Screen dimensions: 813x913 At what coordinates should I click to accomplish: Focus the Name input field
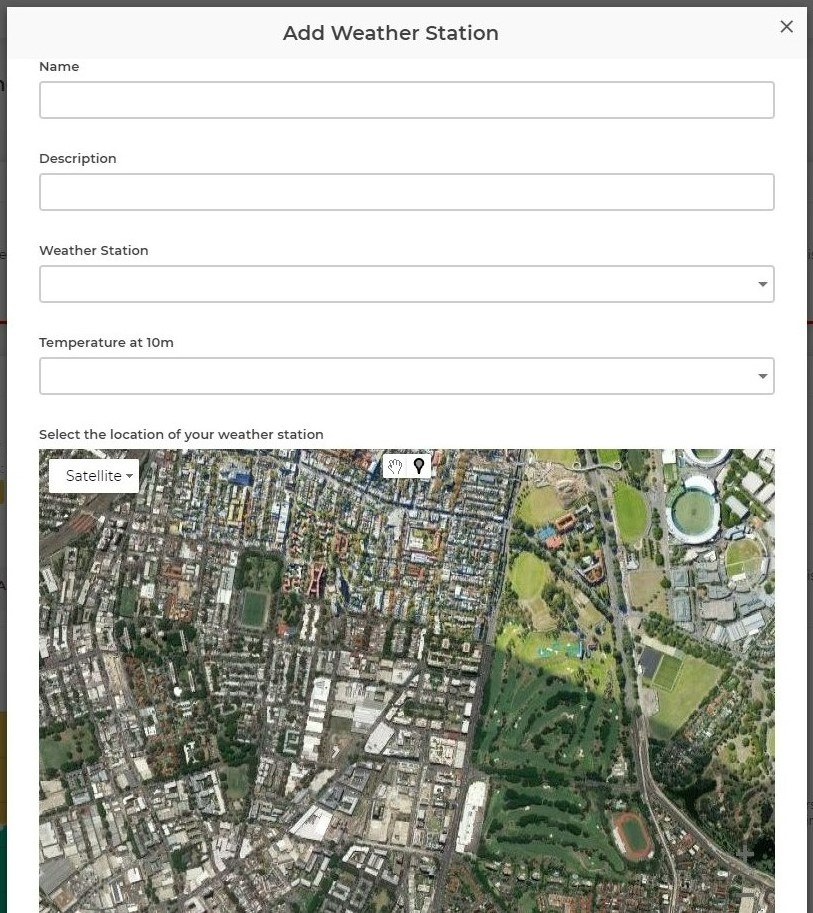pos(406,100)
